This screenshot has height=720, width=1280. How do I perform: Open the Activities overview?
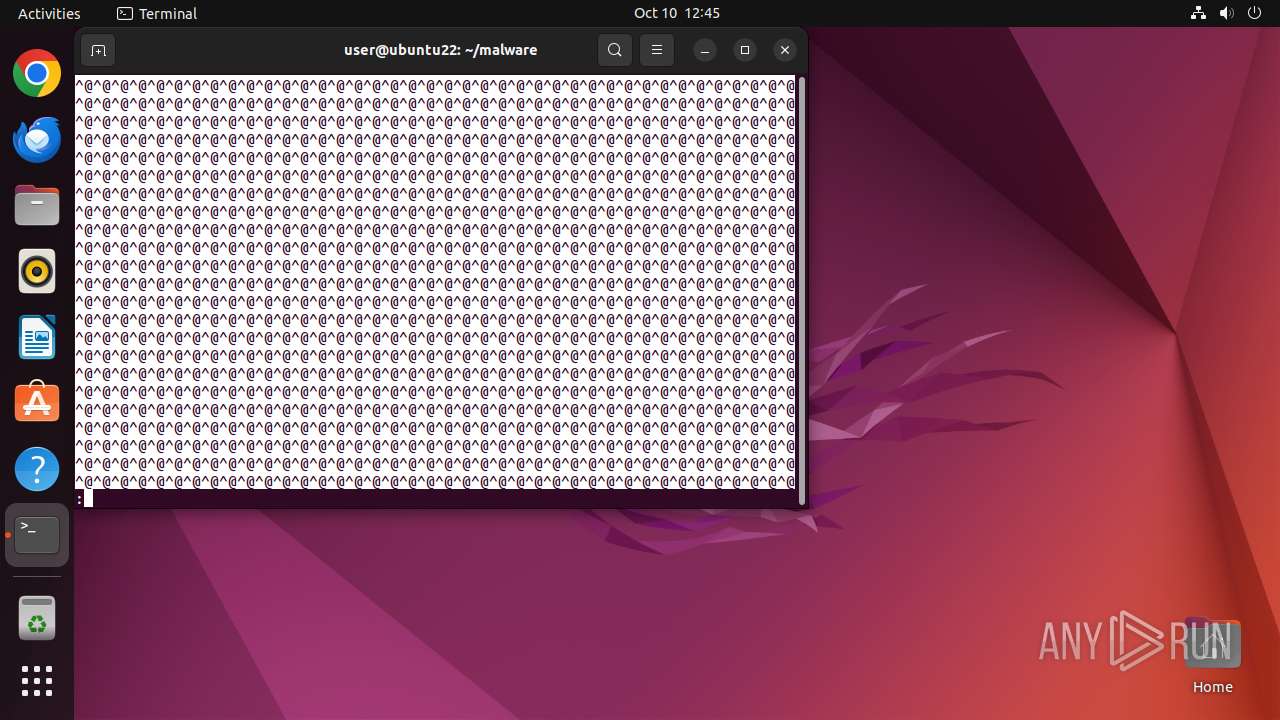[x=49, y=13]
